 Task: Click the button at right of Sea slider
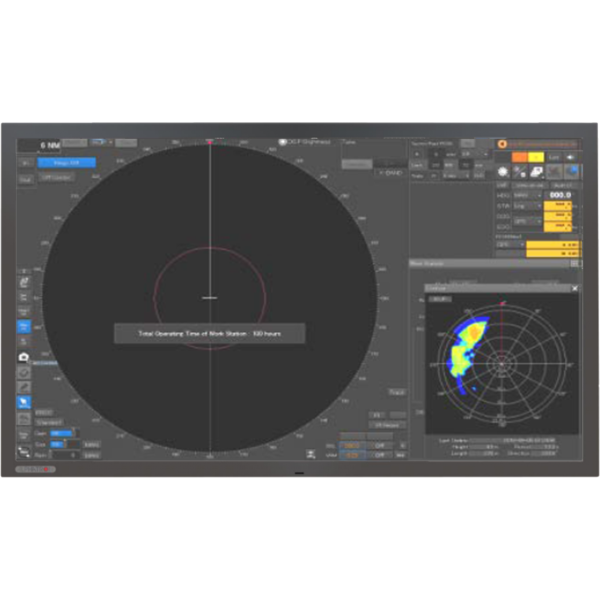[92, 445]
